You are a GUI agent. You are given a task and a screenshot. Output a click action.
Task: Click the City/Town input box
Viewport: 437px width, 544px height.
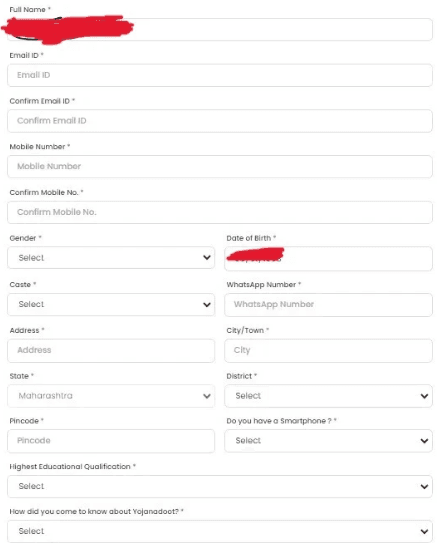point(328,350)
